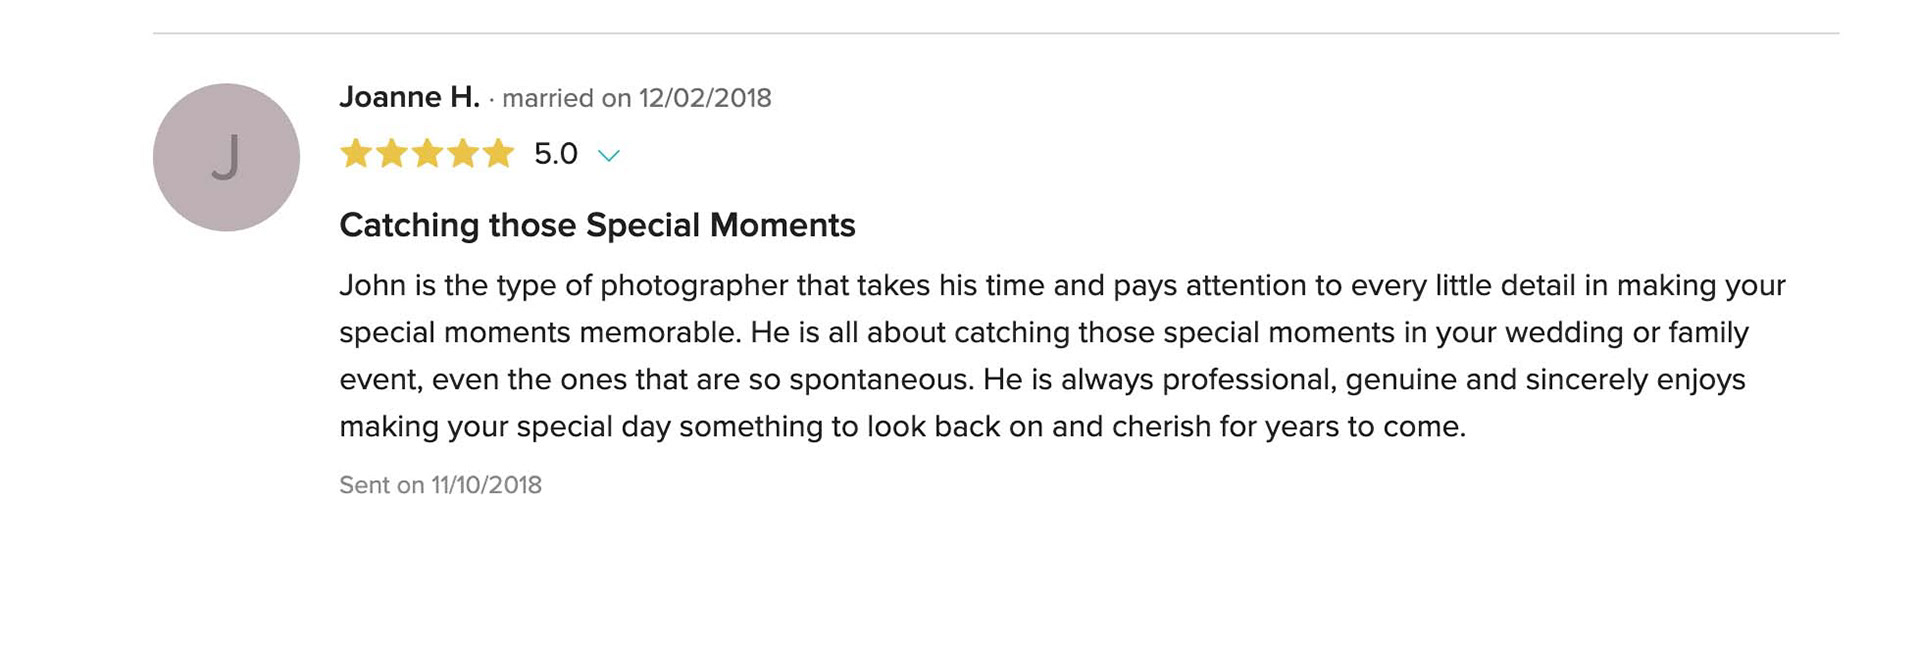
Task: Click the first yellow rating star
Action: [356, 154]
